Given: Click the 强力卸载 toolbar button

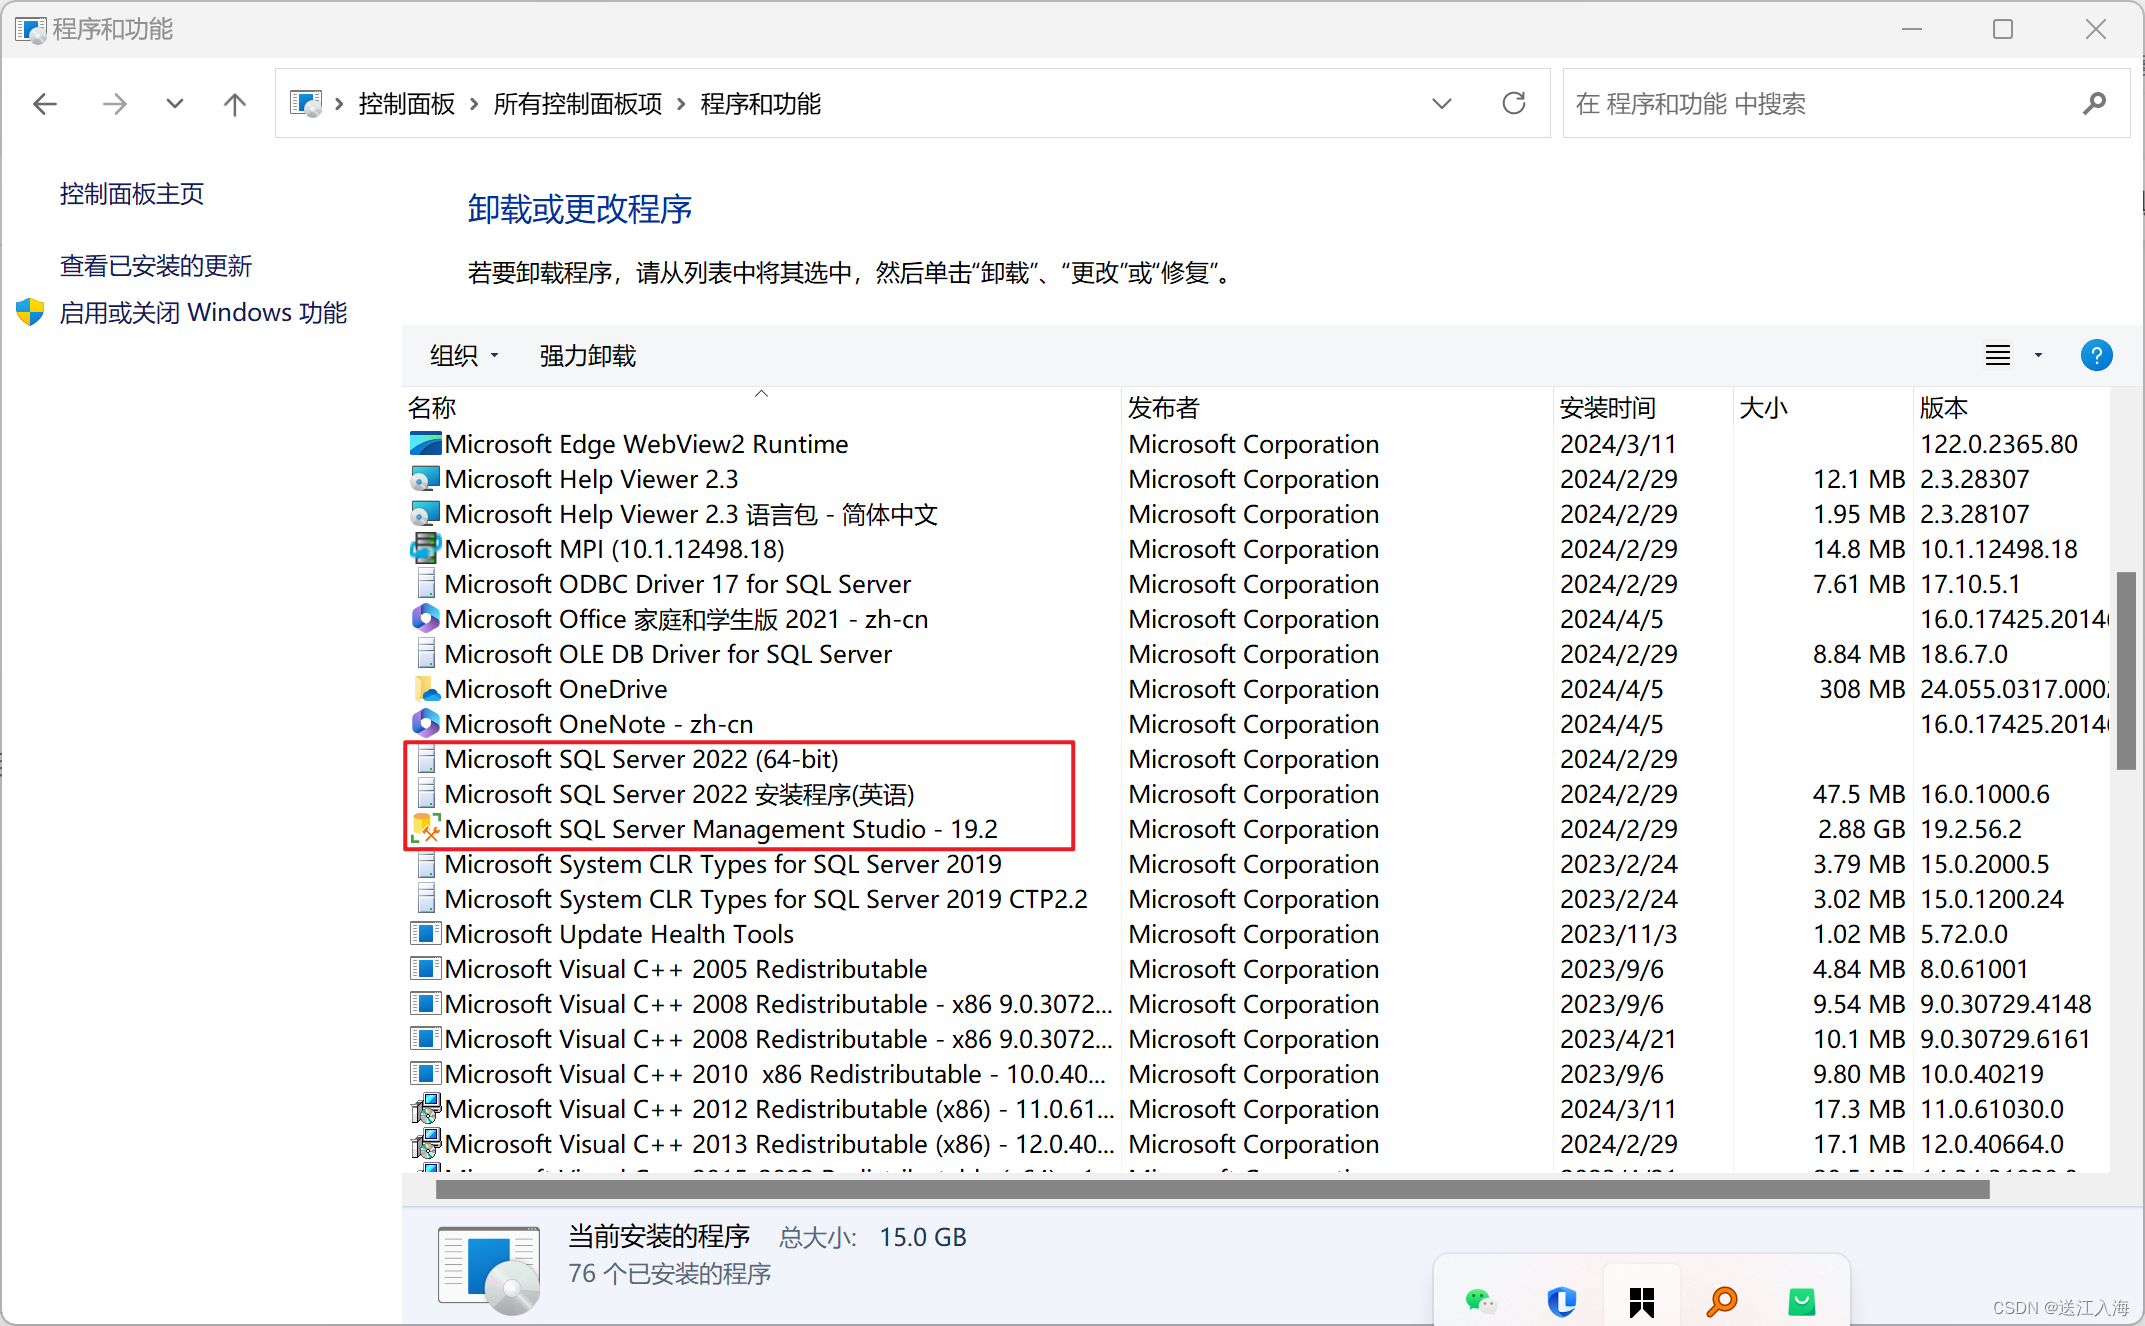Looking at the screenshot, I should [x=588, y=356].
